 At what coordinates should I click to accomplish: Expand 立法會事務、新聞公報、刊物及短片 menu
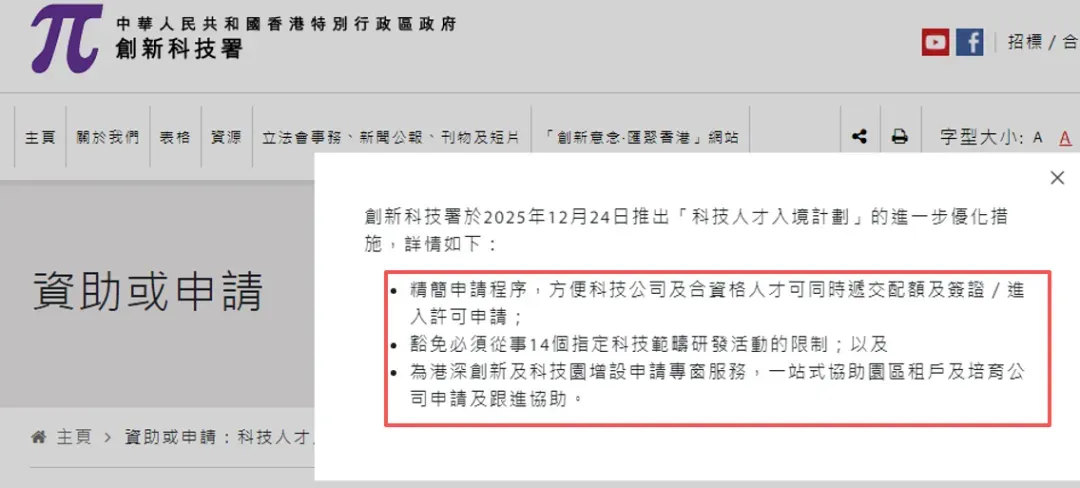coord(391,137)
